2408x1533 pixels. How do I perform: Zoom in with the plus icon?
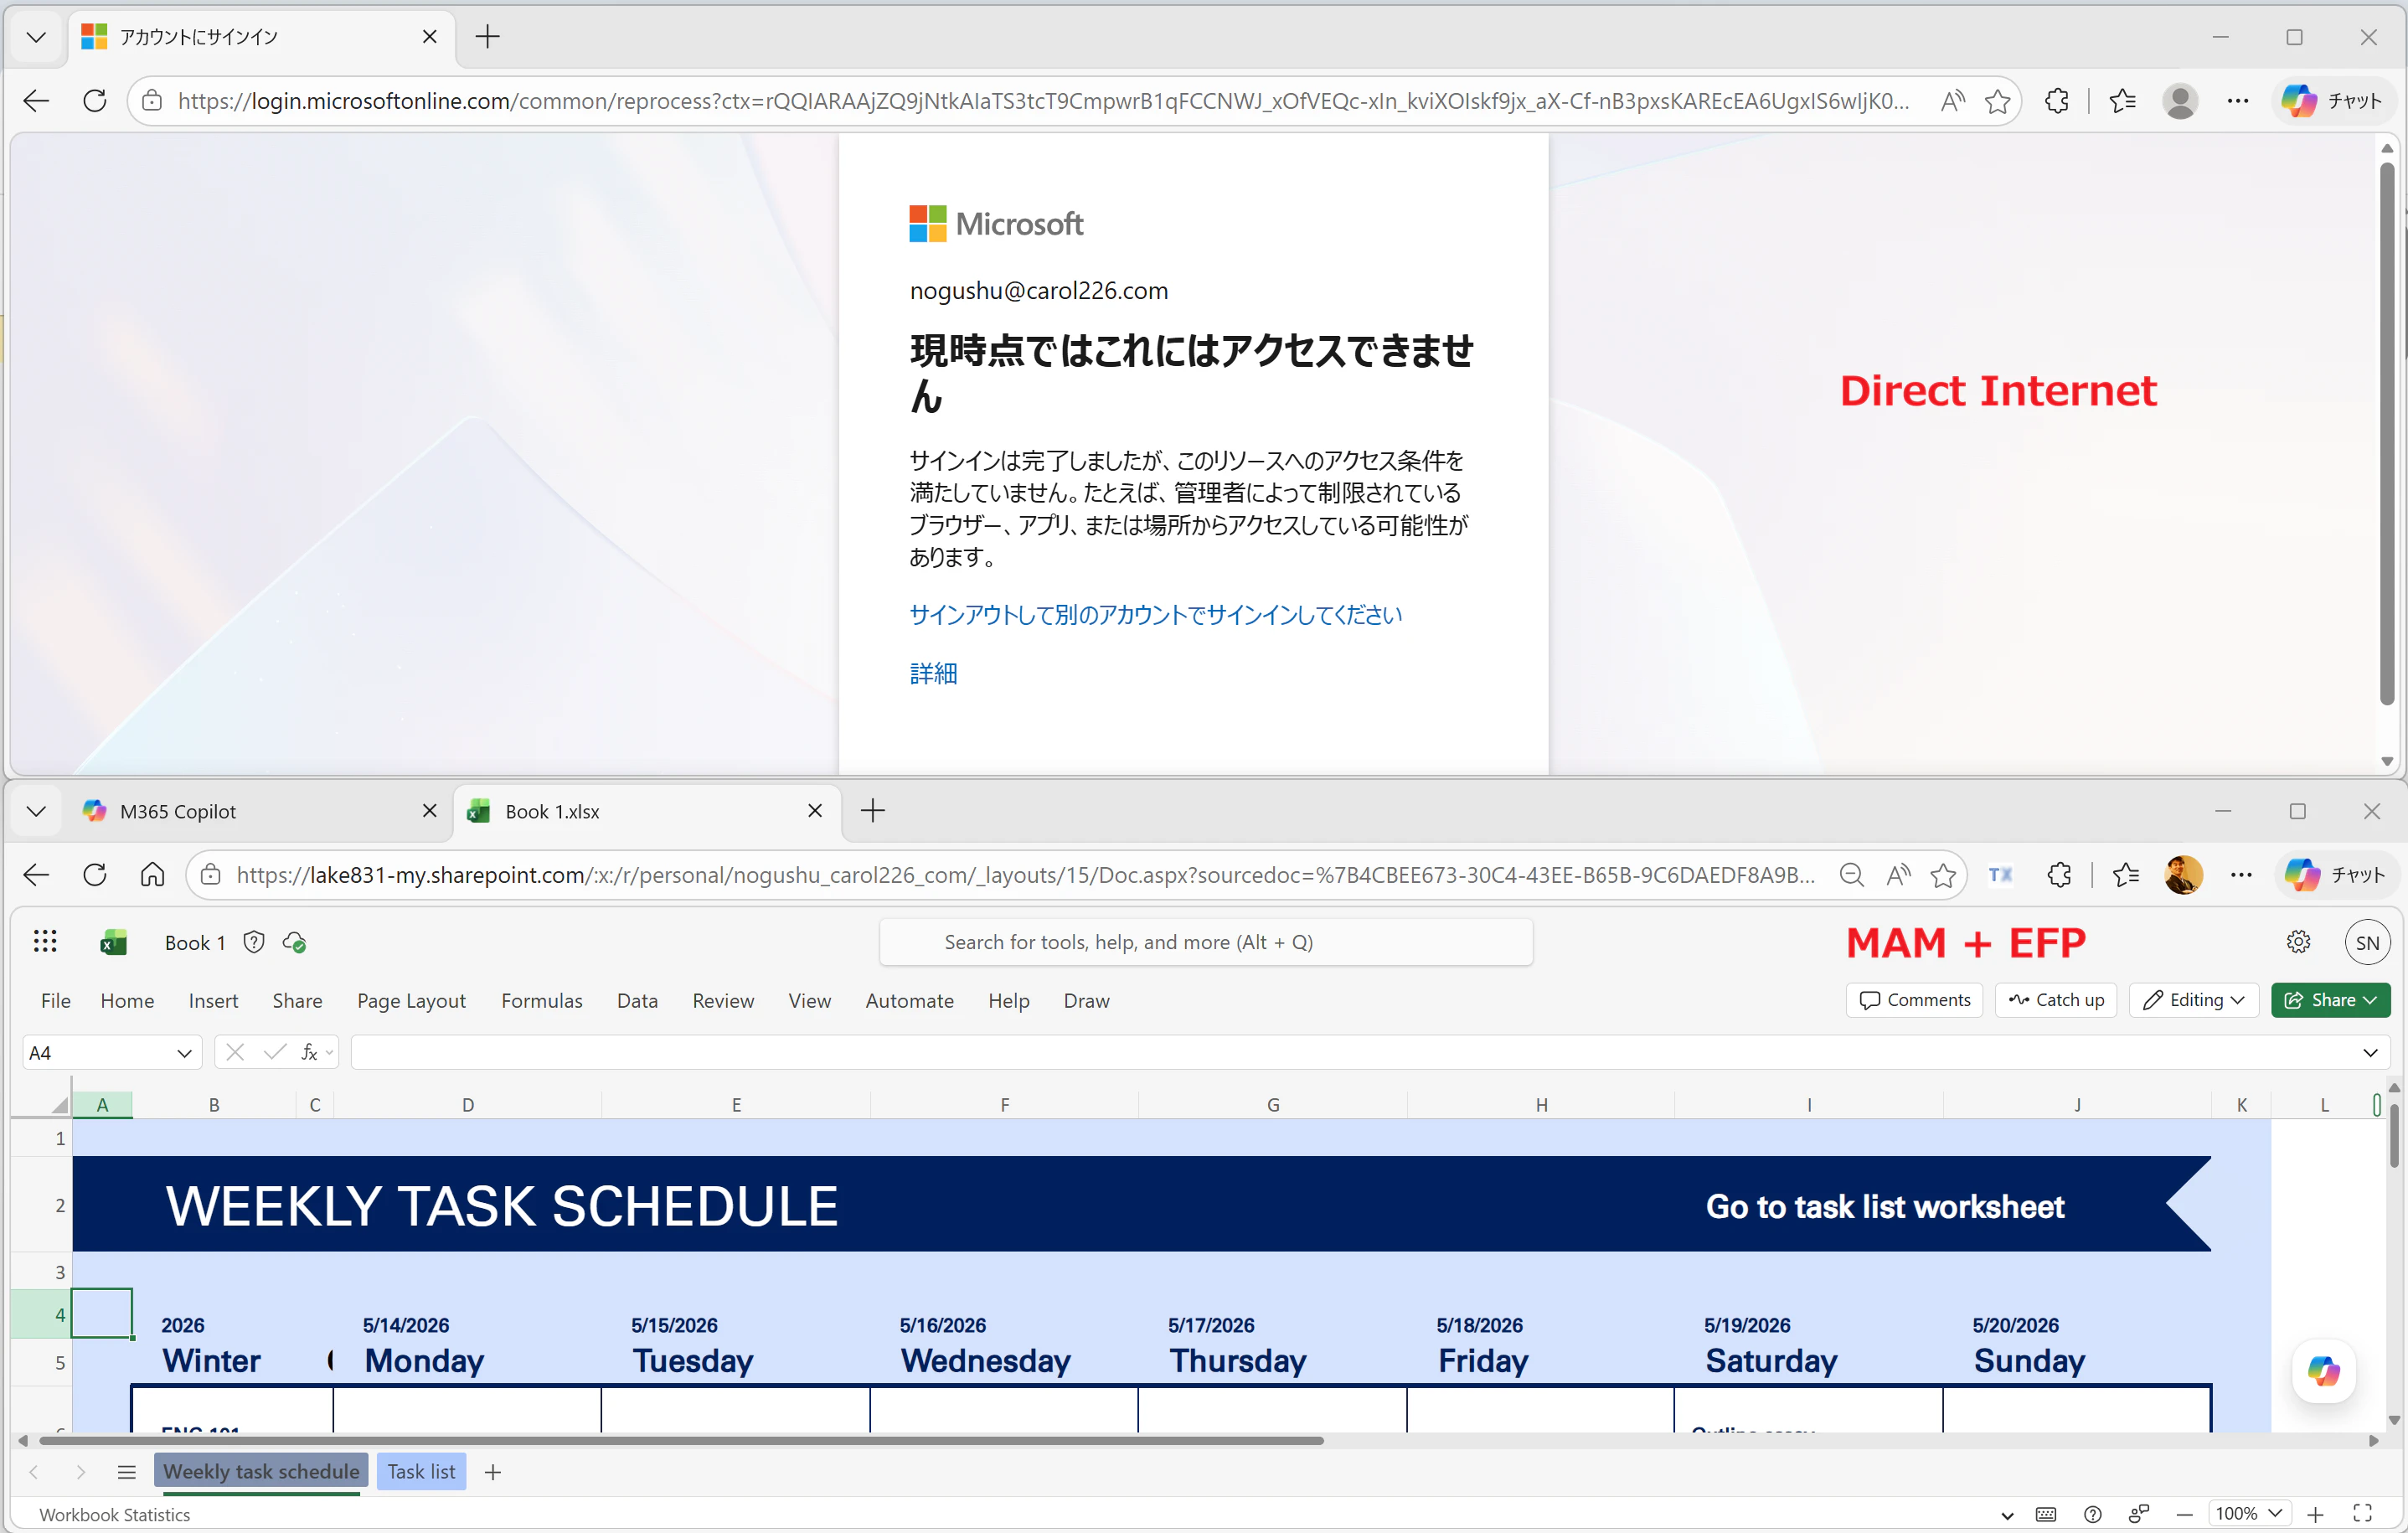tap(2314, 1514)
